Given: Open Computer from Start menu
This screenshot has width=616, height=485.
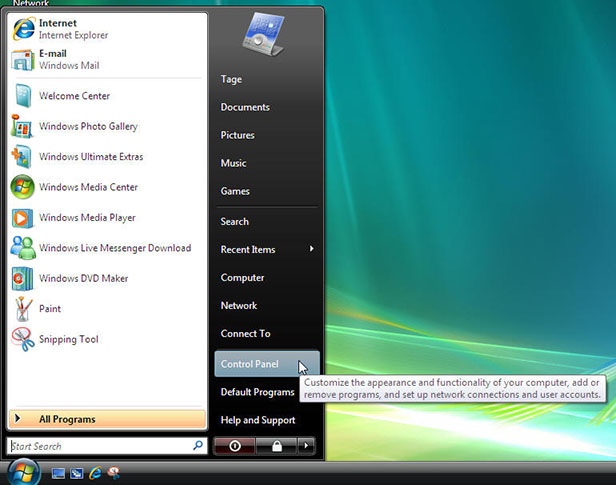Looking at the screenshot, I should click(242, 278).
